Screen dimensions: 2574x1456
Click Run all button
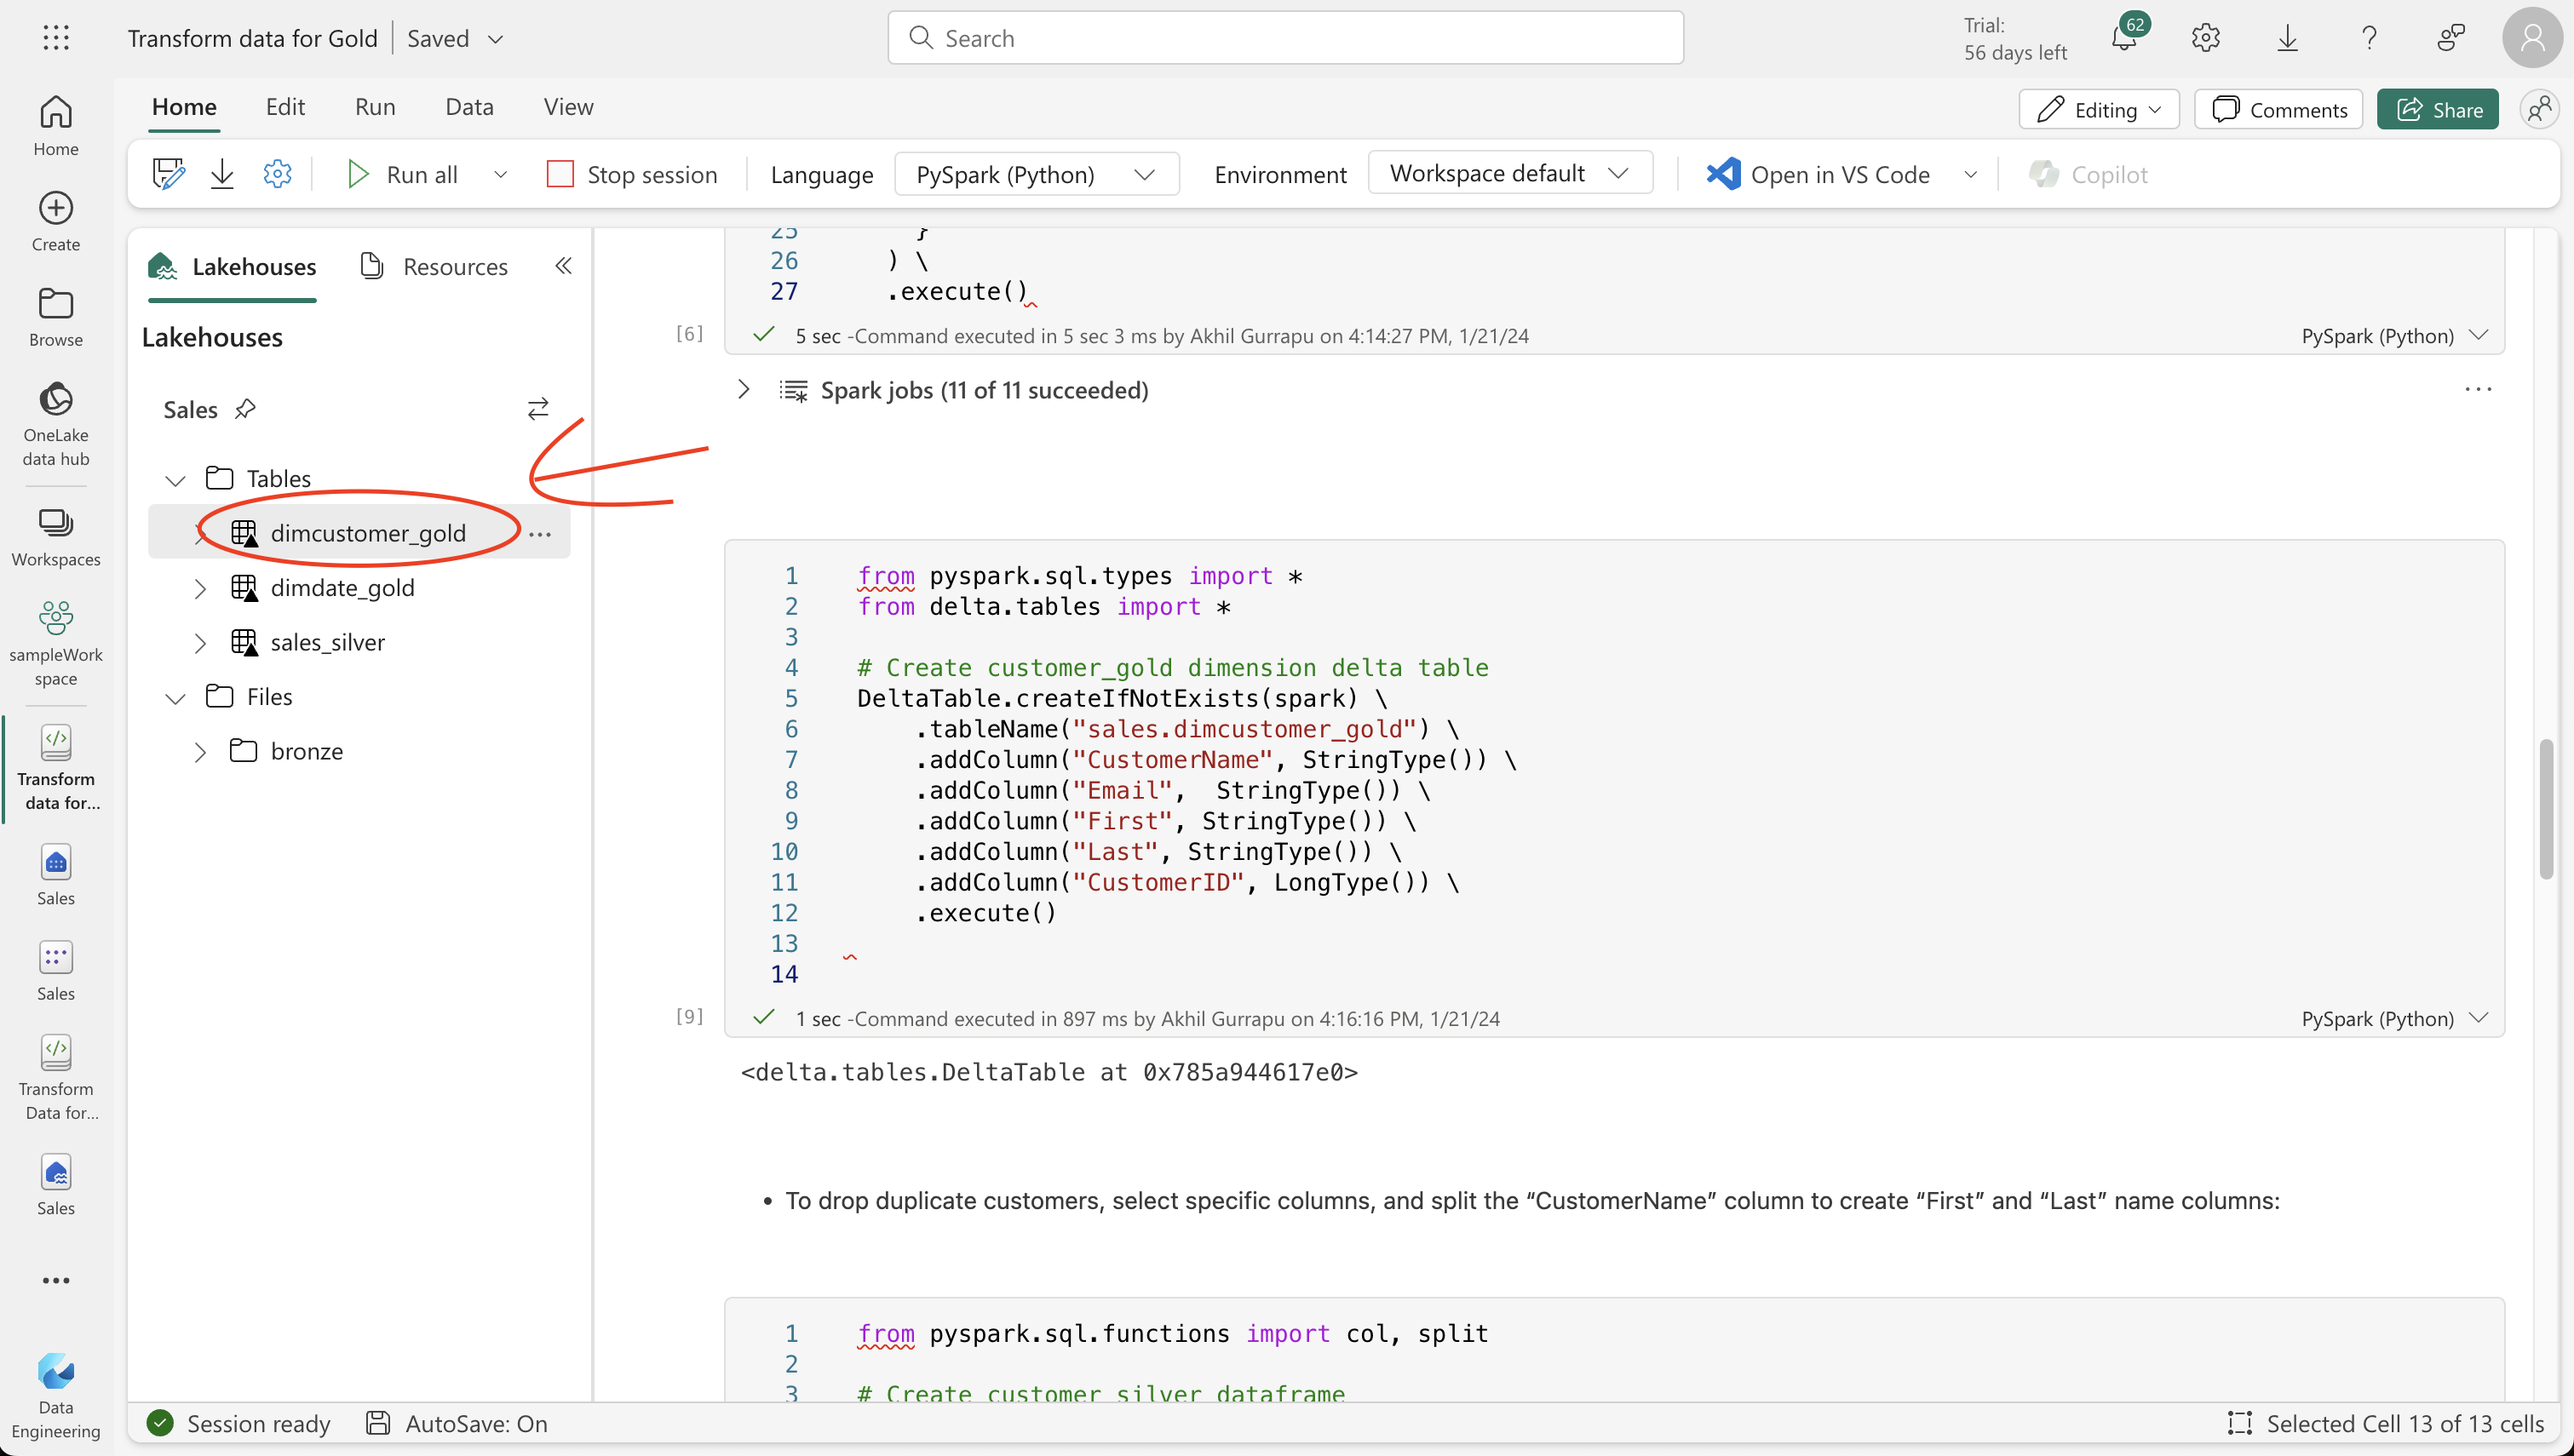402,174
